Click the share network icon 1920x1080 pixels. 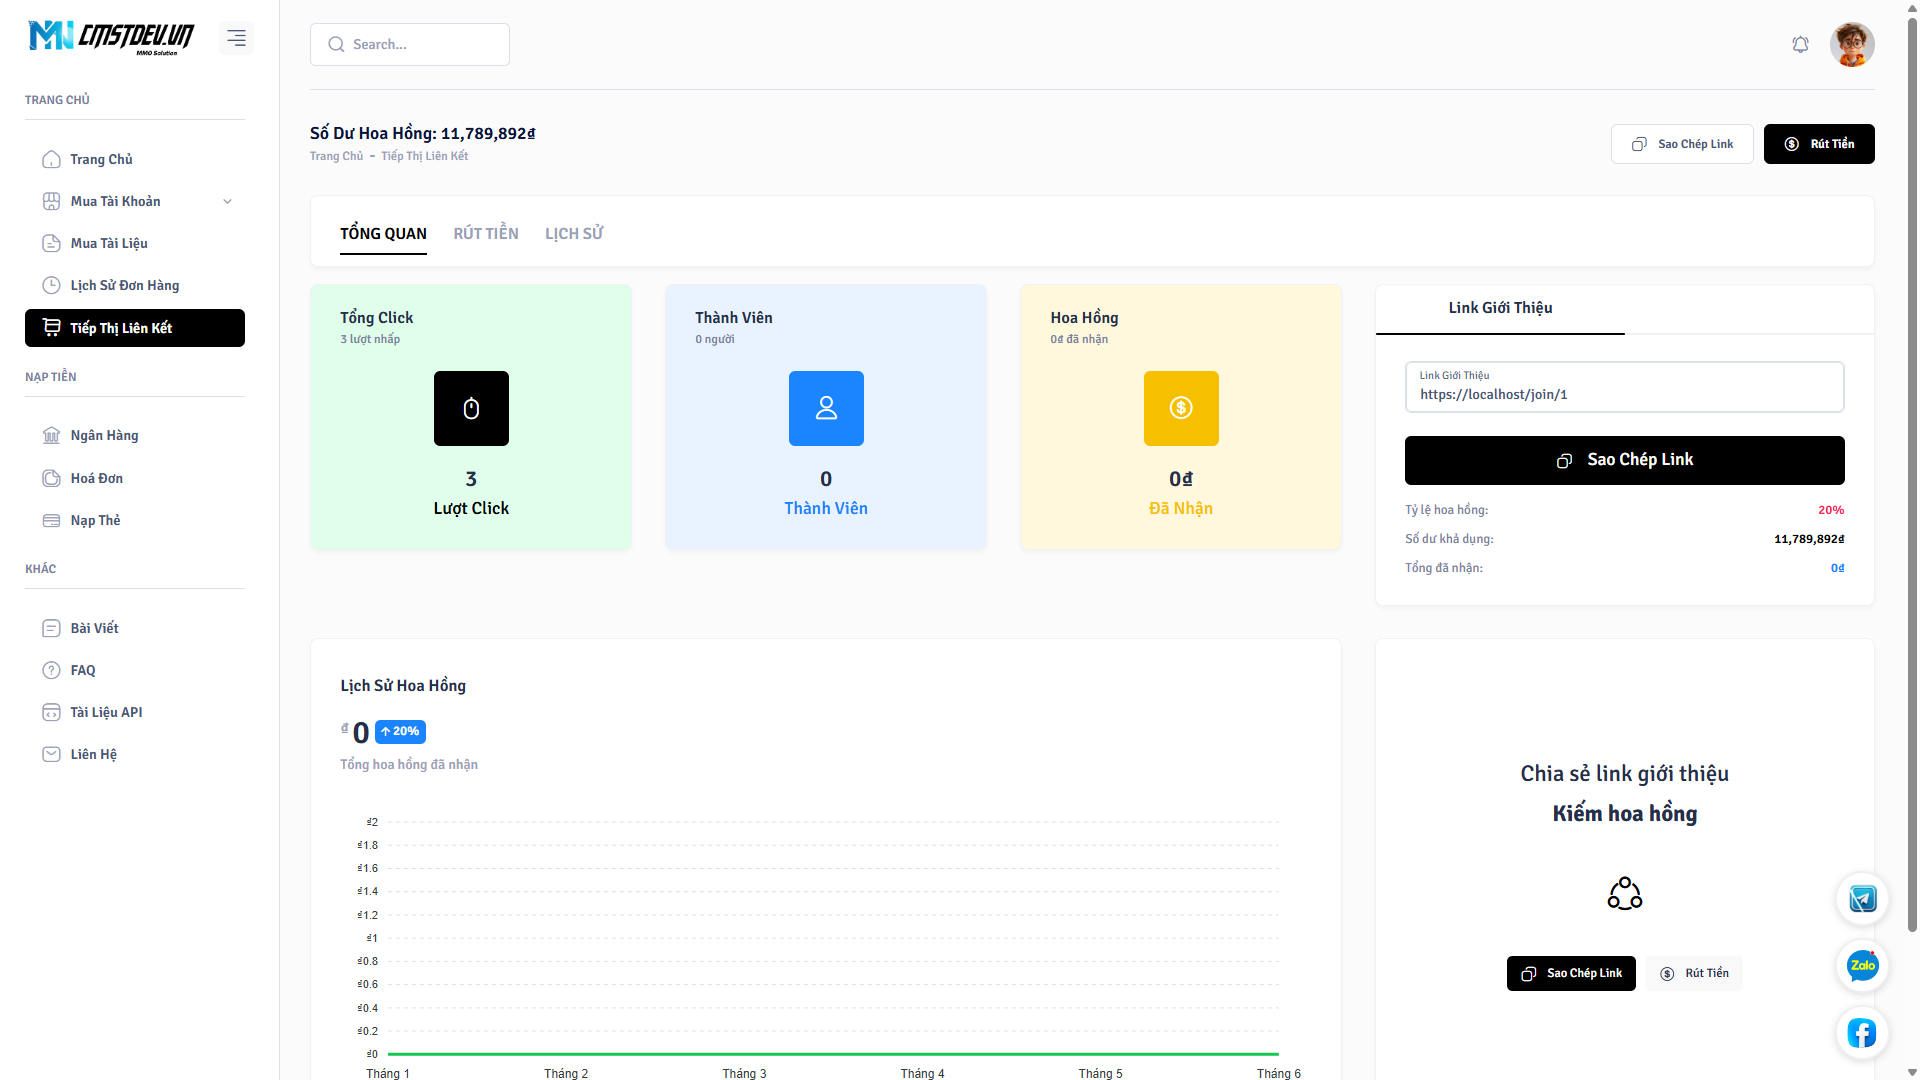tap(1624, 893)
